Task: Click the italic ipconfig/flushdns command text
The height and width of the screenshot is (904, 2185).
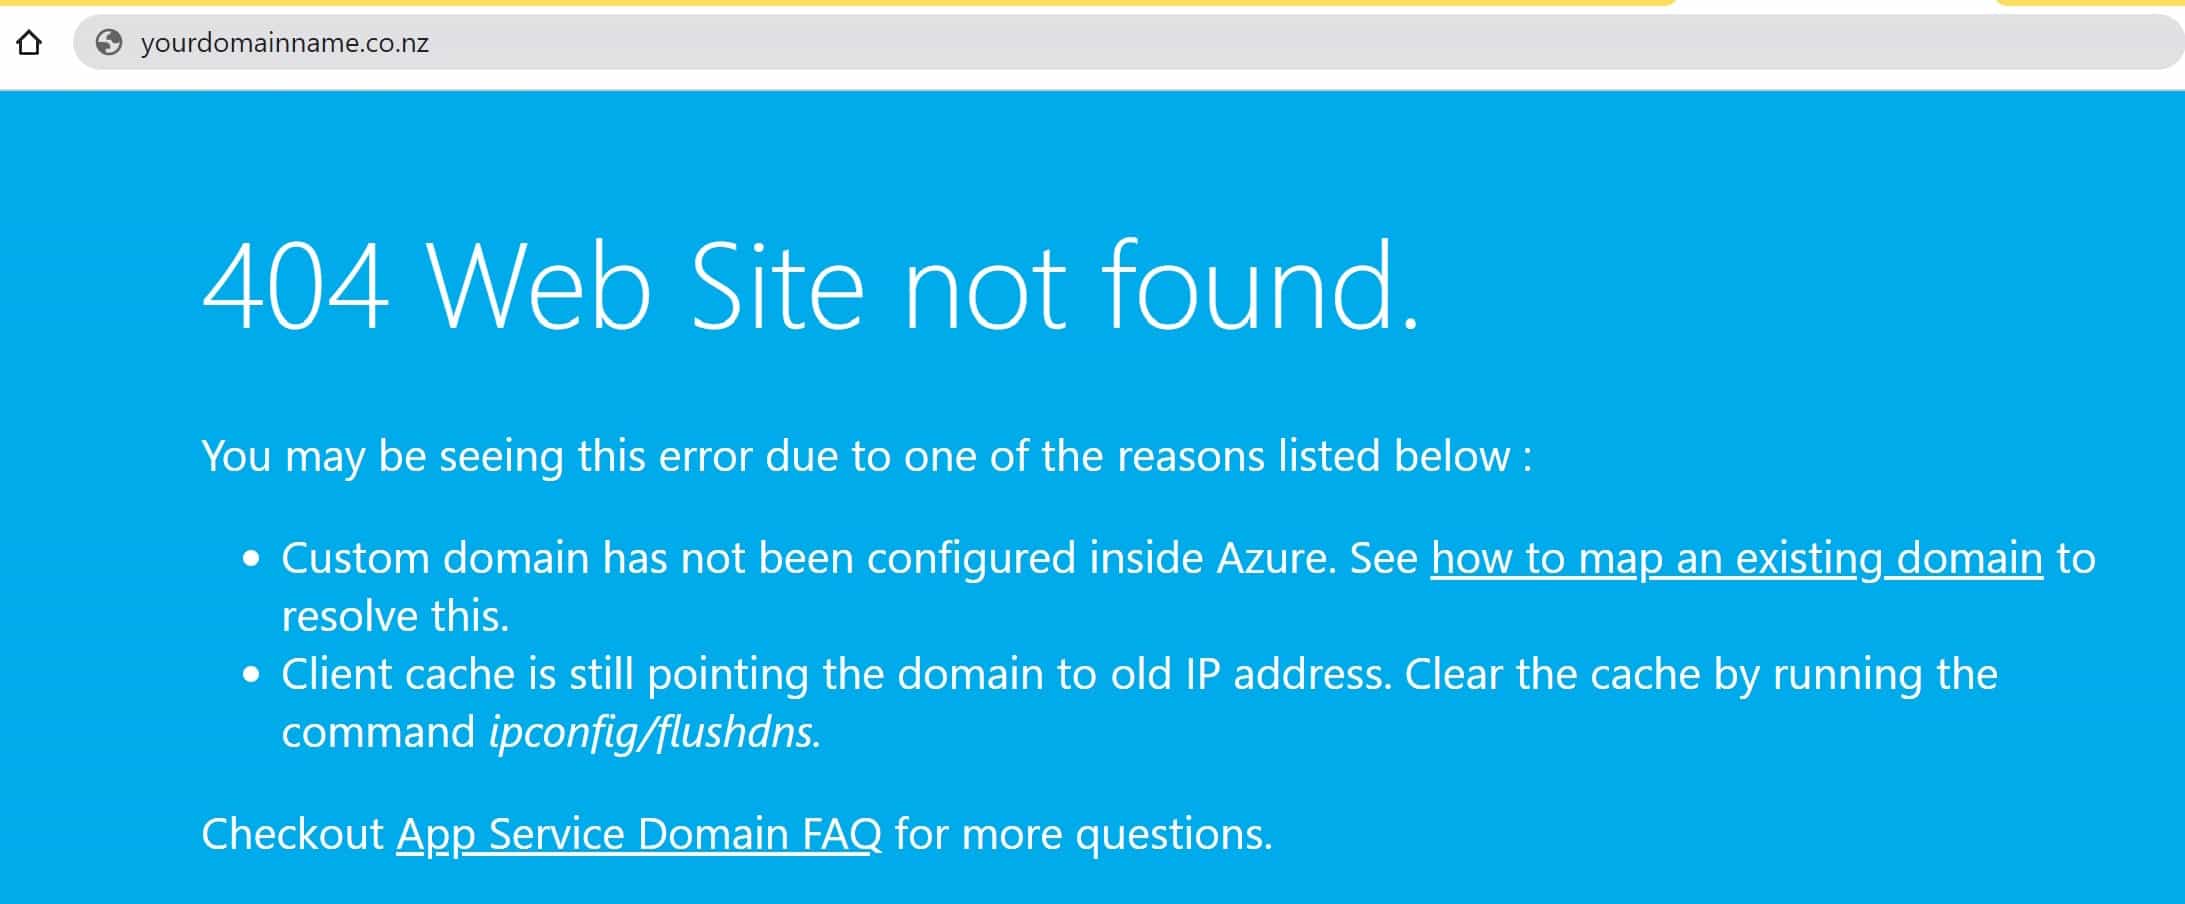Action: pos(655,732)
